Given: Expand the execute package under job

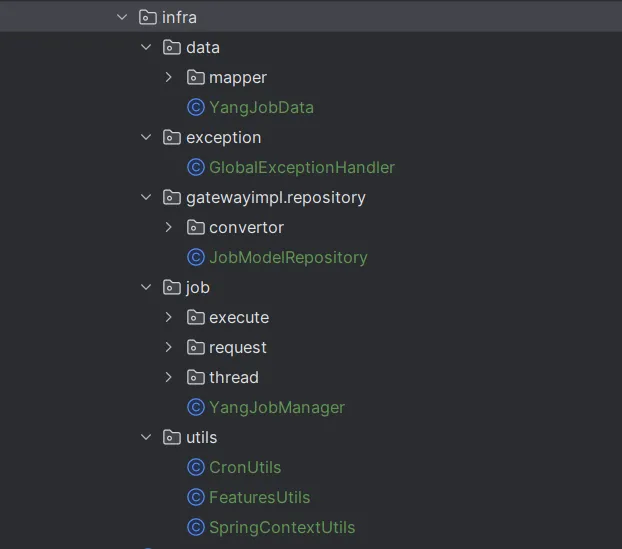Looking at the screenshot, I should pyautogui.click(x=169, y=317).
